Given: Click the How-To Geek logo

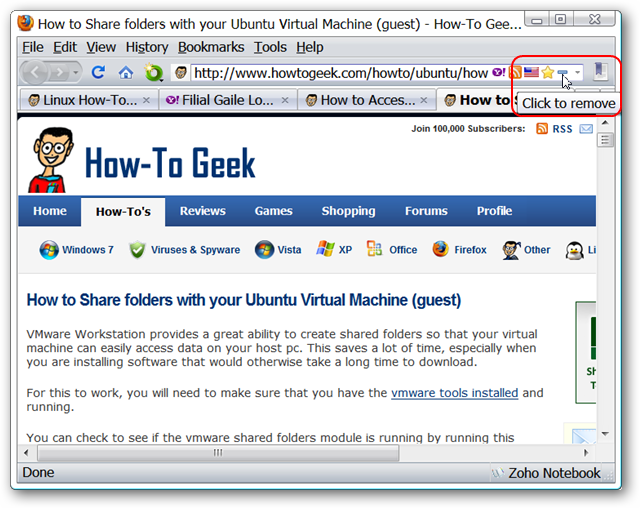Looking at the screenshot, I should tap(142, 160).
